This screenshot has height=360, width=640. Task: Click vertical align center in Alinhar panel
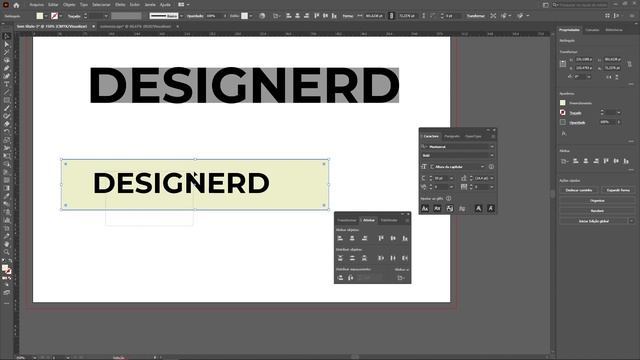[x=393, y=238]
